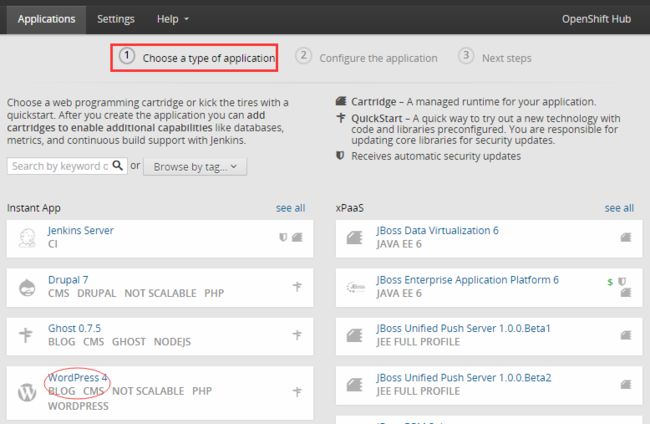Click the shield icon on JBoss EAP row
Viewport: 650px width, 424px height.
click(622, 281)
